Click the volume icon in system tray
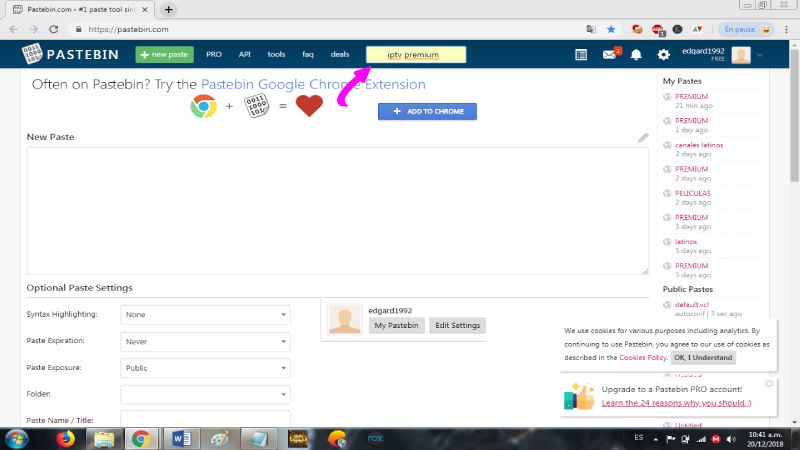The image size is (800, 450). coord(731,439)
